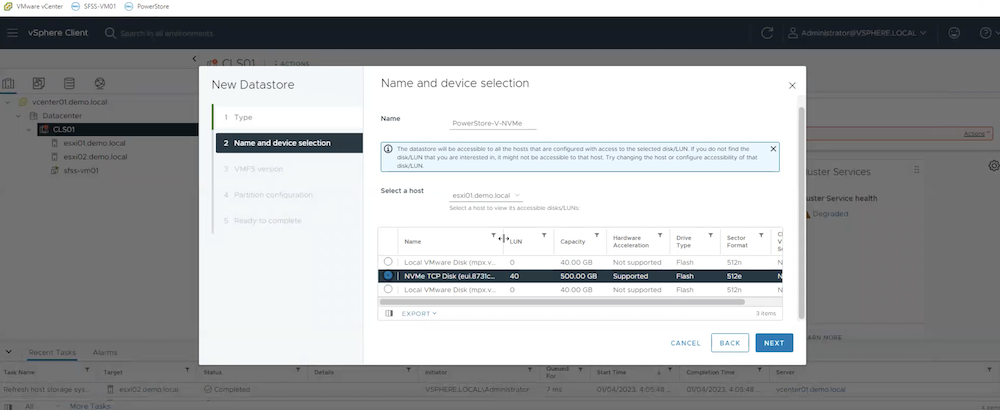Select Local VMware Disk radio above NVMe row
This screenshot has height=410, width=1000.
pos(388,261)
